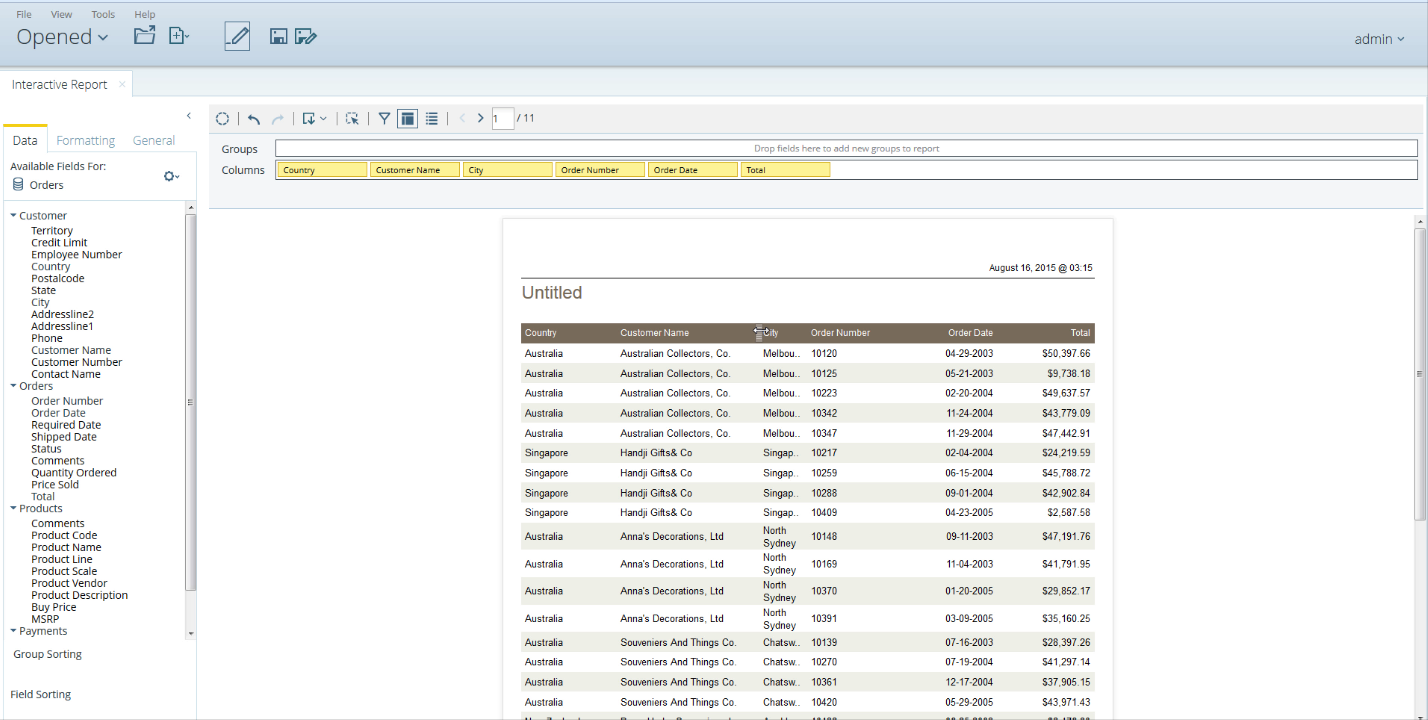Click the circular Add Content toolbar icon

tap(223, 119)
